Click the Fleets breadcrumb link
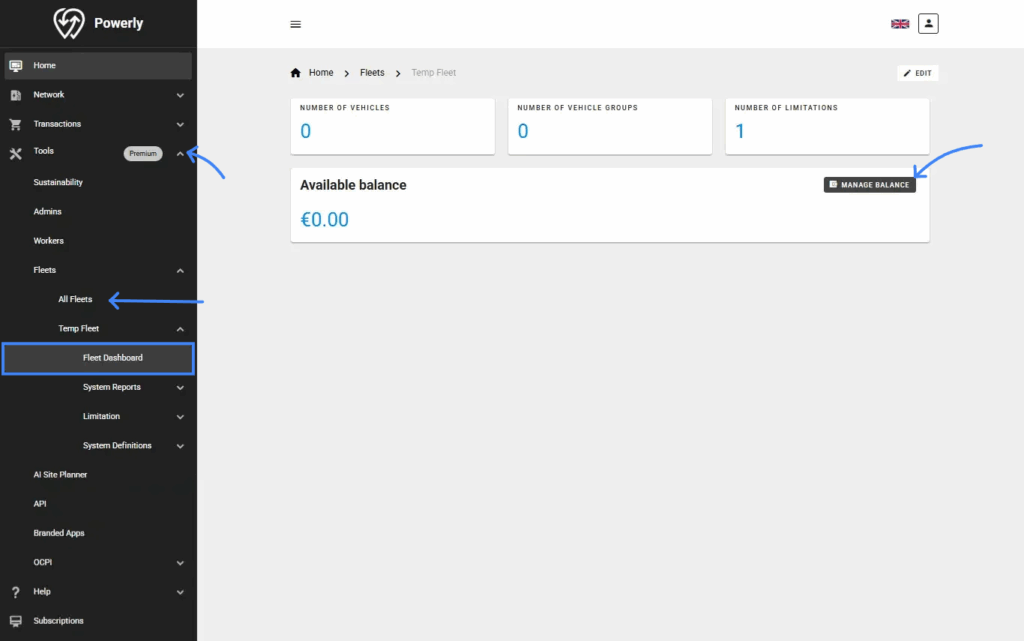 [x=371, y=73]
